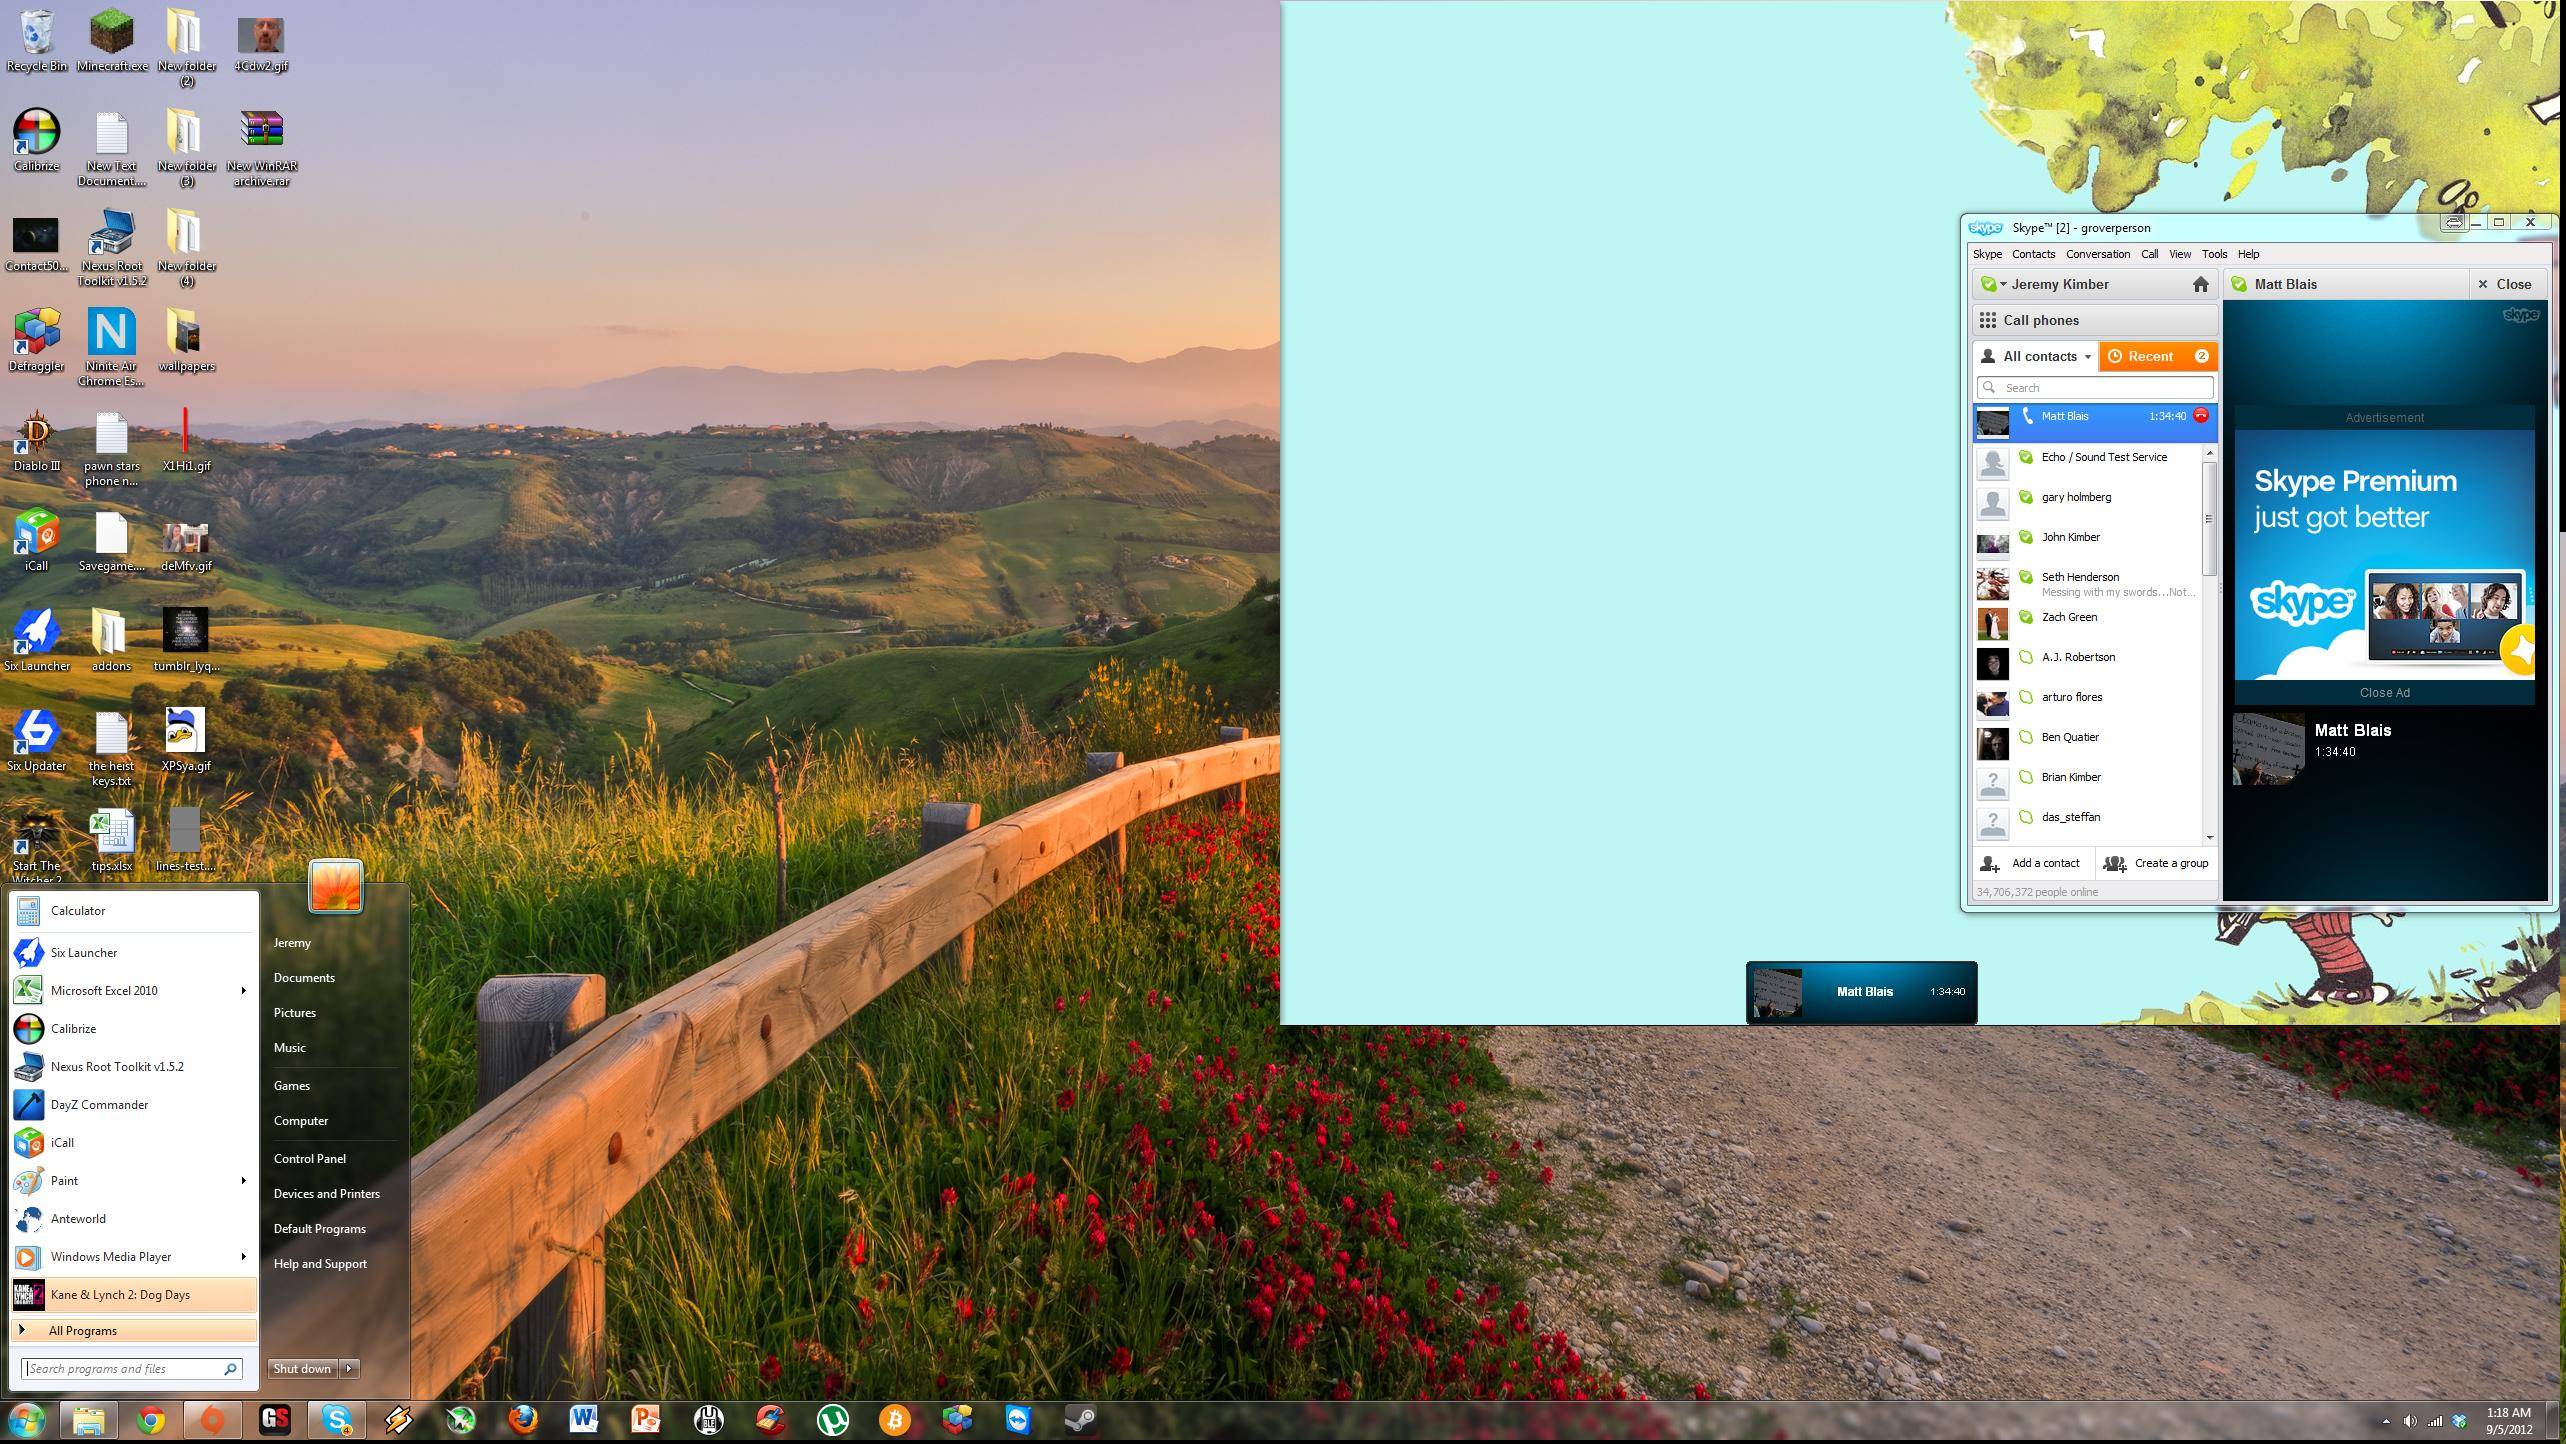Open Winamp from the taskbar

click(399, 1420)
